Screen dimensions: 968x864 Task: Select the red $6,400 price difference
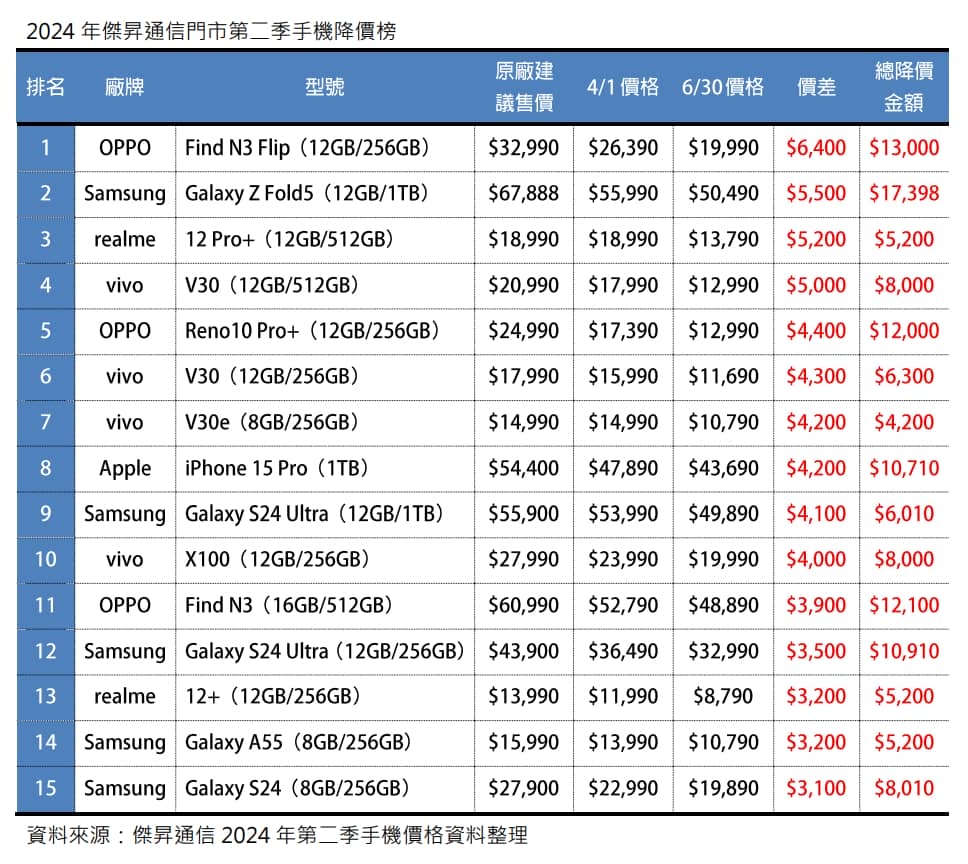816,148
